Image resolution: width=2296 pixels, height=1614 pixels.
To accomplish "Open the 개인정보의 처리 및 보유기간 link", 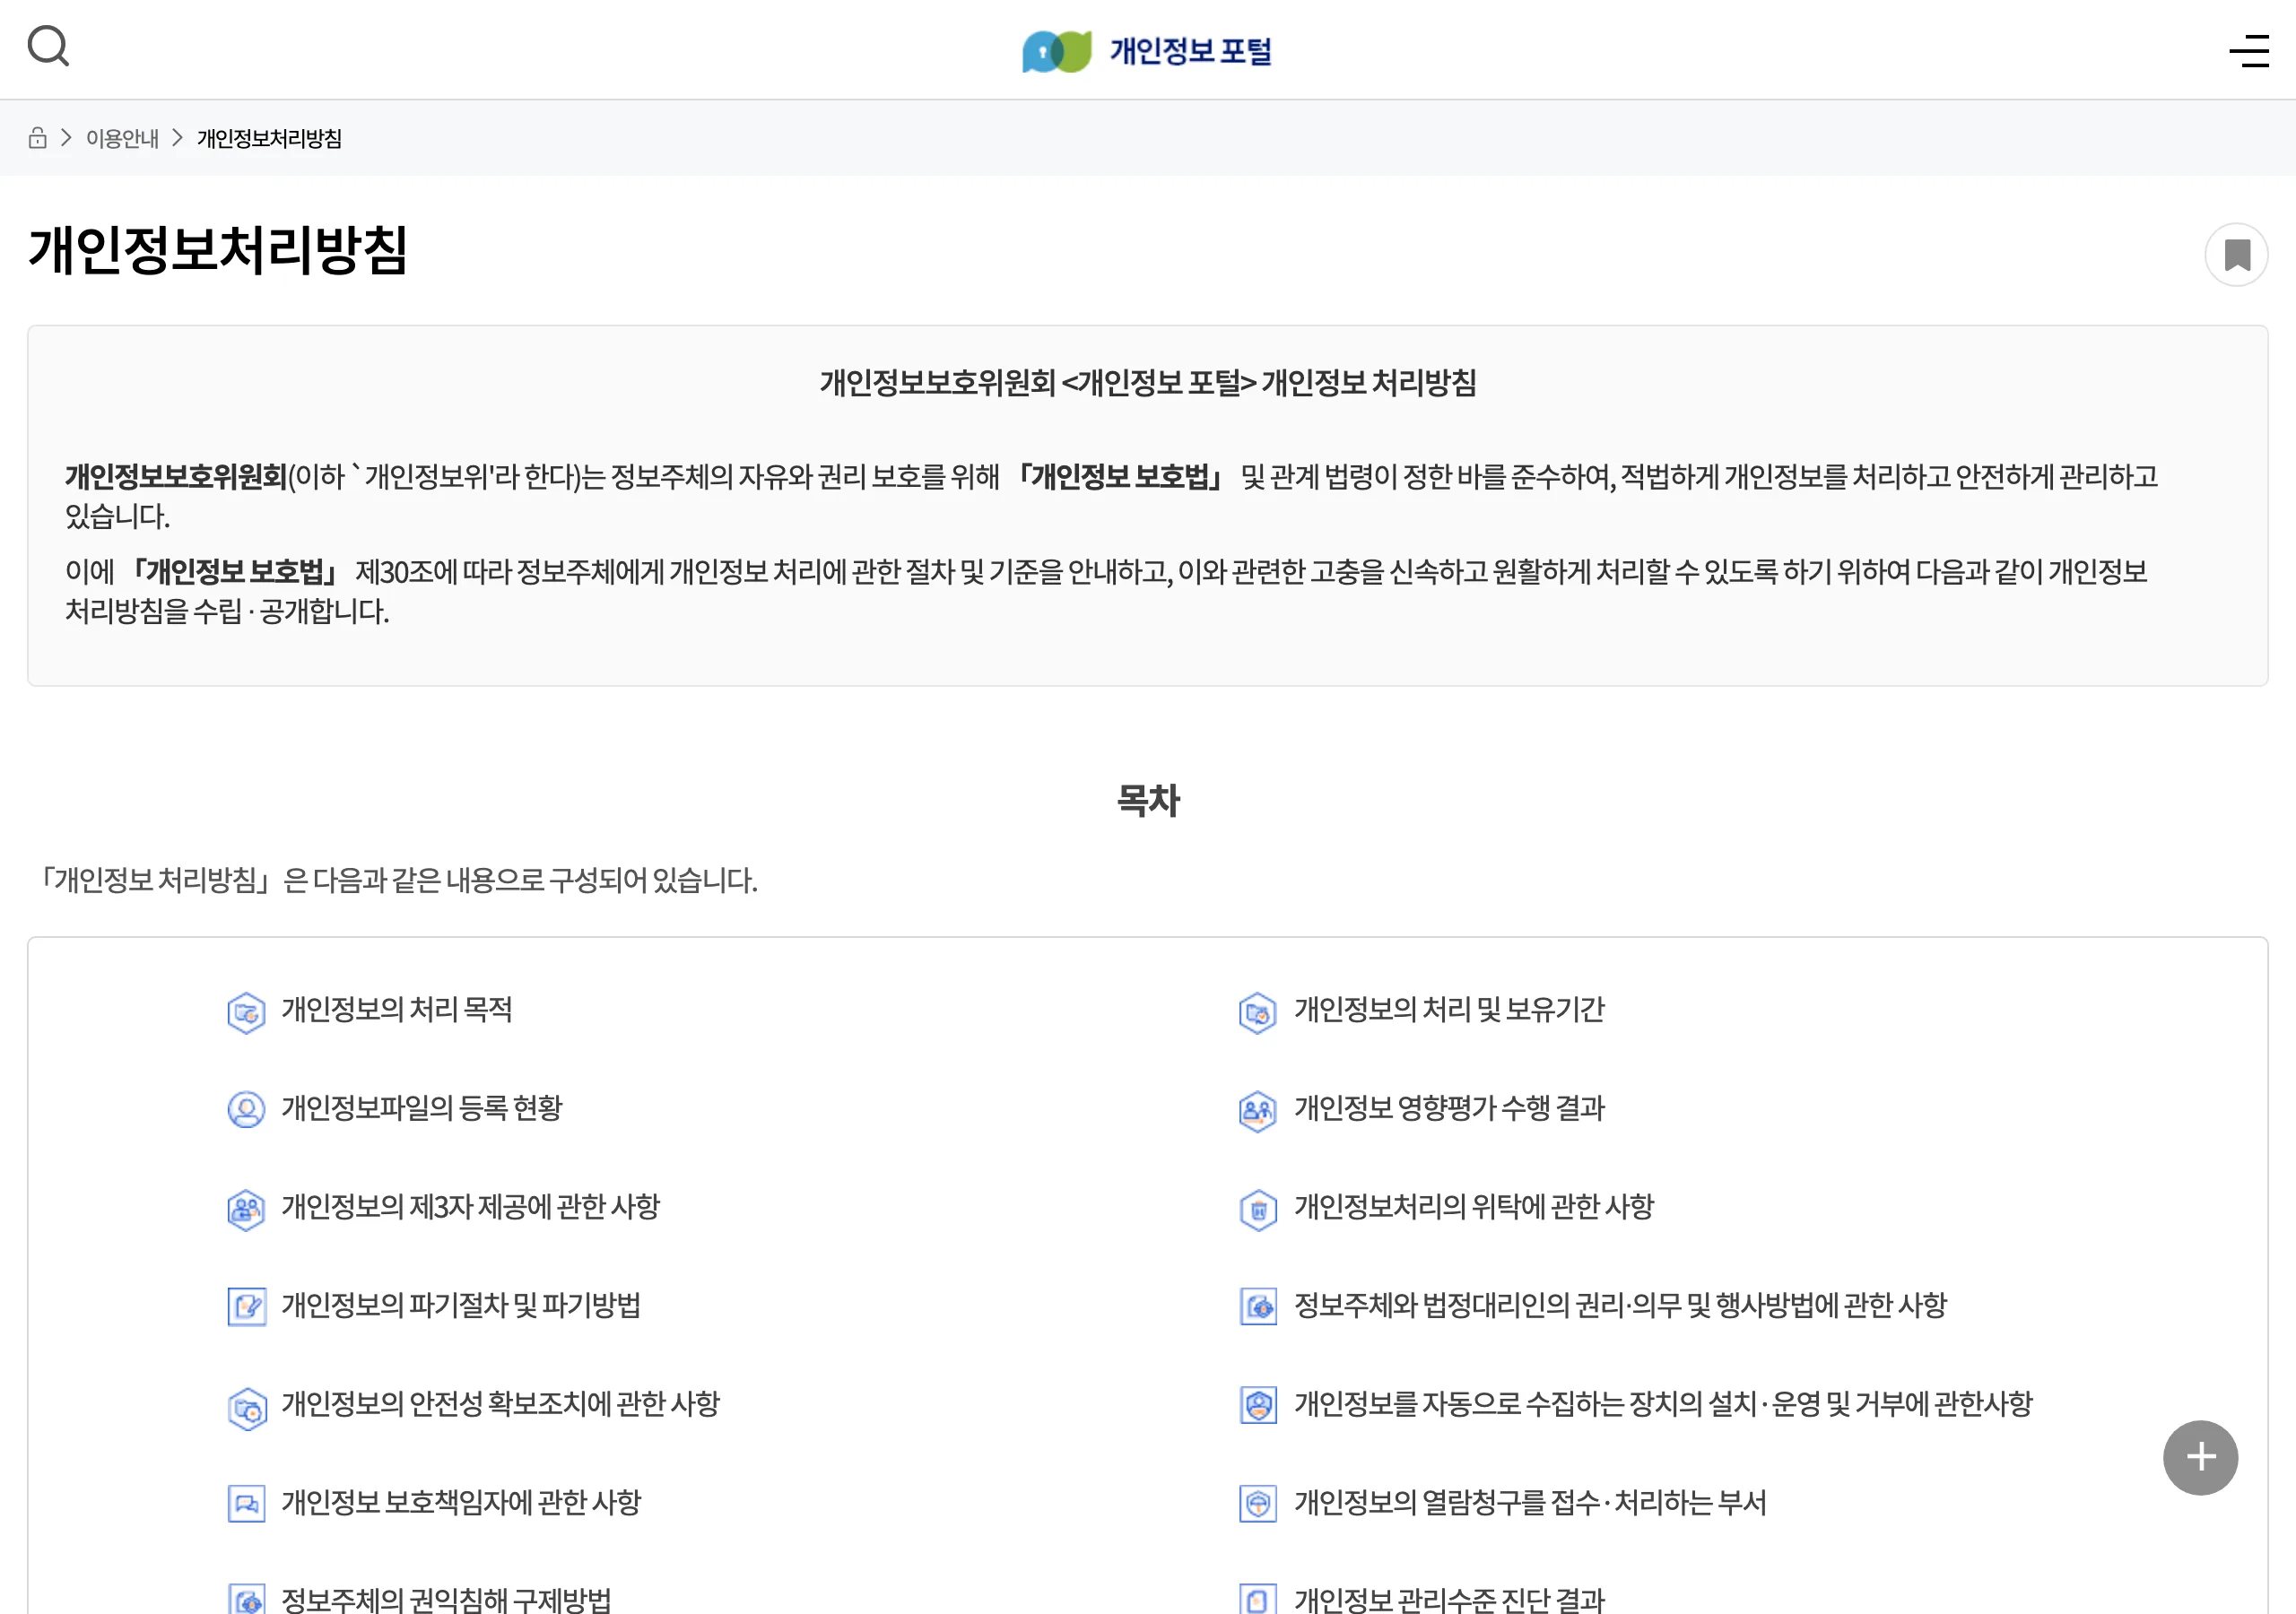I will [1449, 1009].
